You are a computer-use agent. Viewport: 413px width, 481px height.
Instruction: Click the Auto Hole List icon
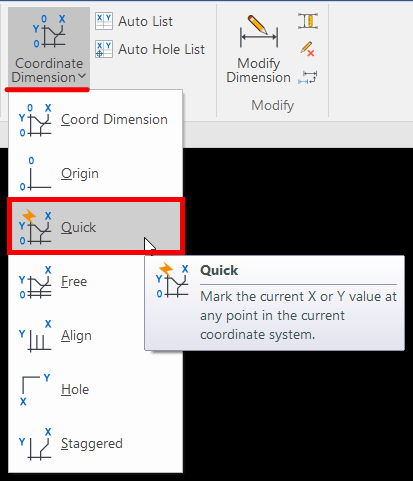coord(104,49)
